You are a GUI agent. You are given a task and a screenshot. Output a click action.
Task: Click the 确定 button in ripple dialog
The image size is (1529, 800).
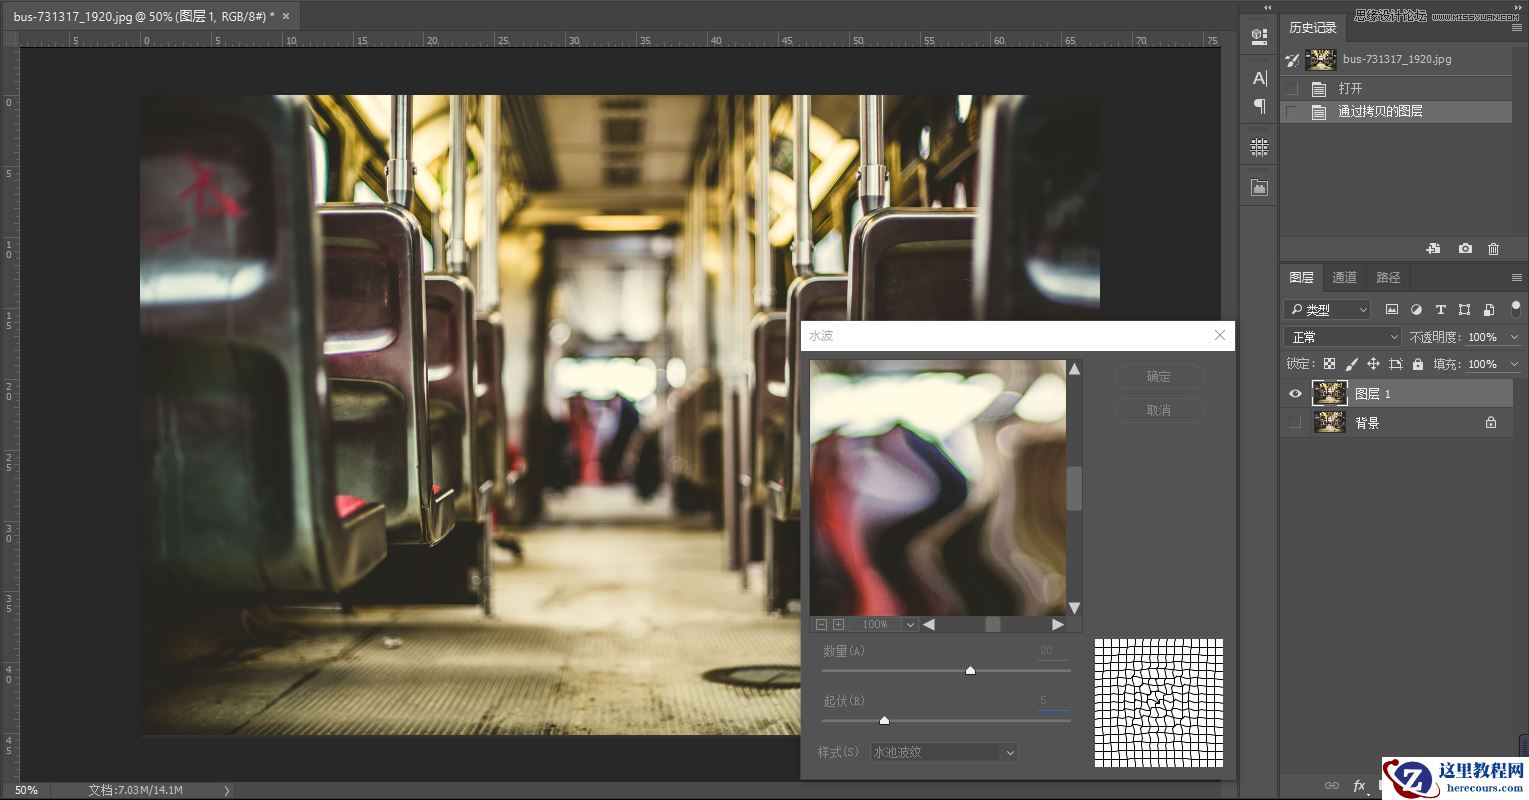[1158, 377]
